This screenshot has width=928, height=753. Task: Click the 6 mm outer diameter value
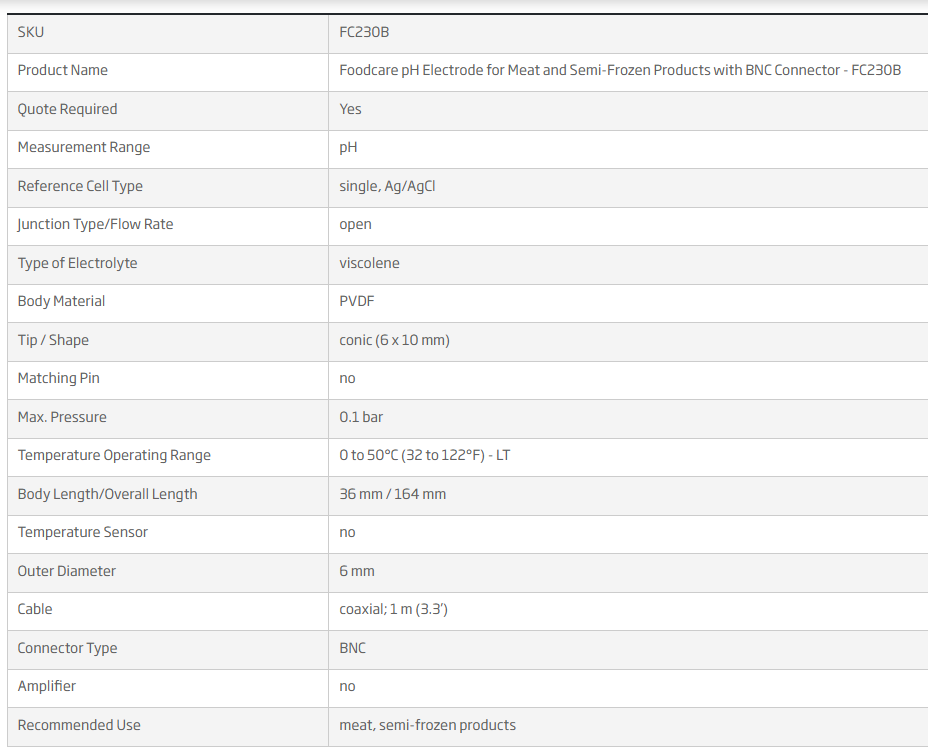coord(357,571)
